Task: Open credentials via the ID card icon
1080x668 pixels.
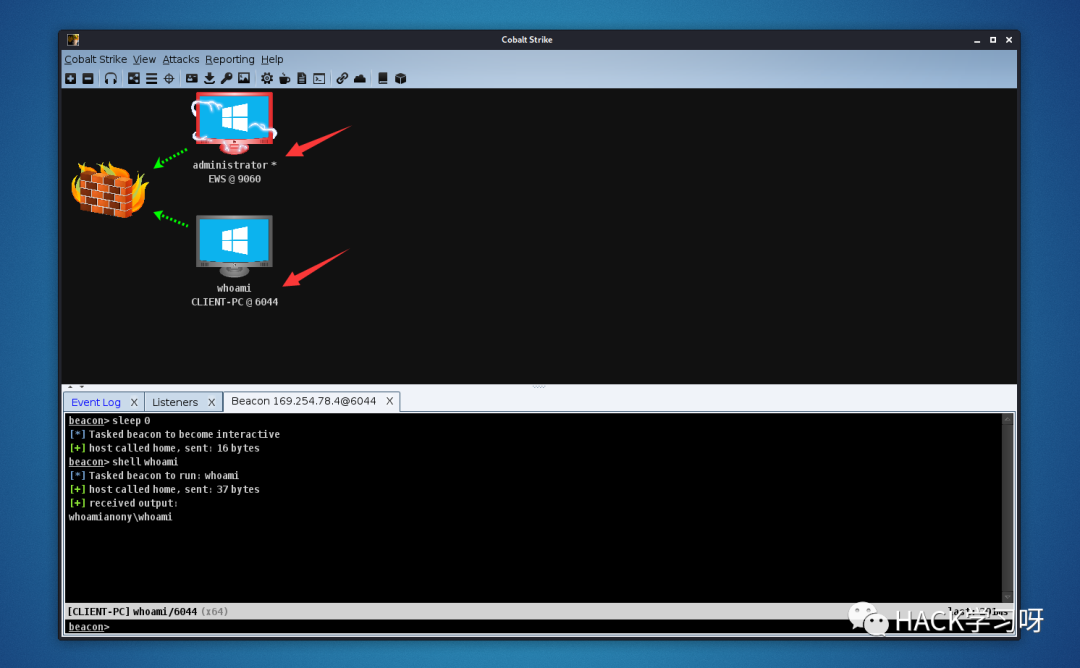Action: coord(191,79)
